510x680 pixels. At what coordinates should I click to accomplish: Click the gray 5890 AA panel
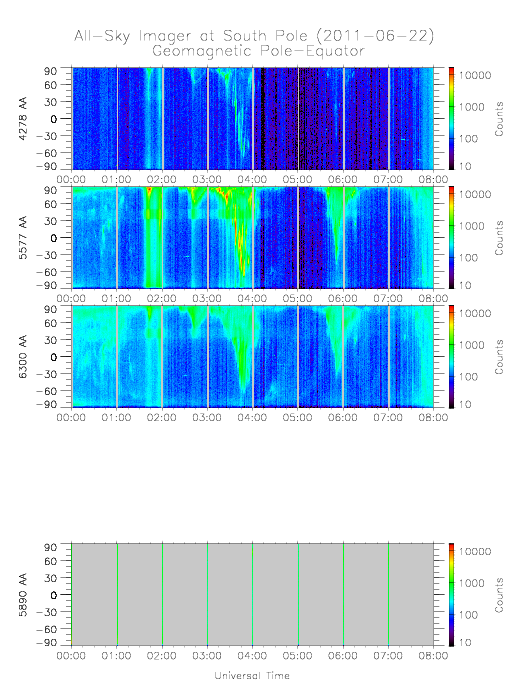click(x=253, y=595)
